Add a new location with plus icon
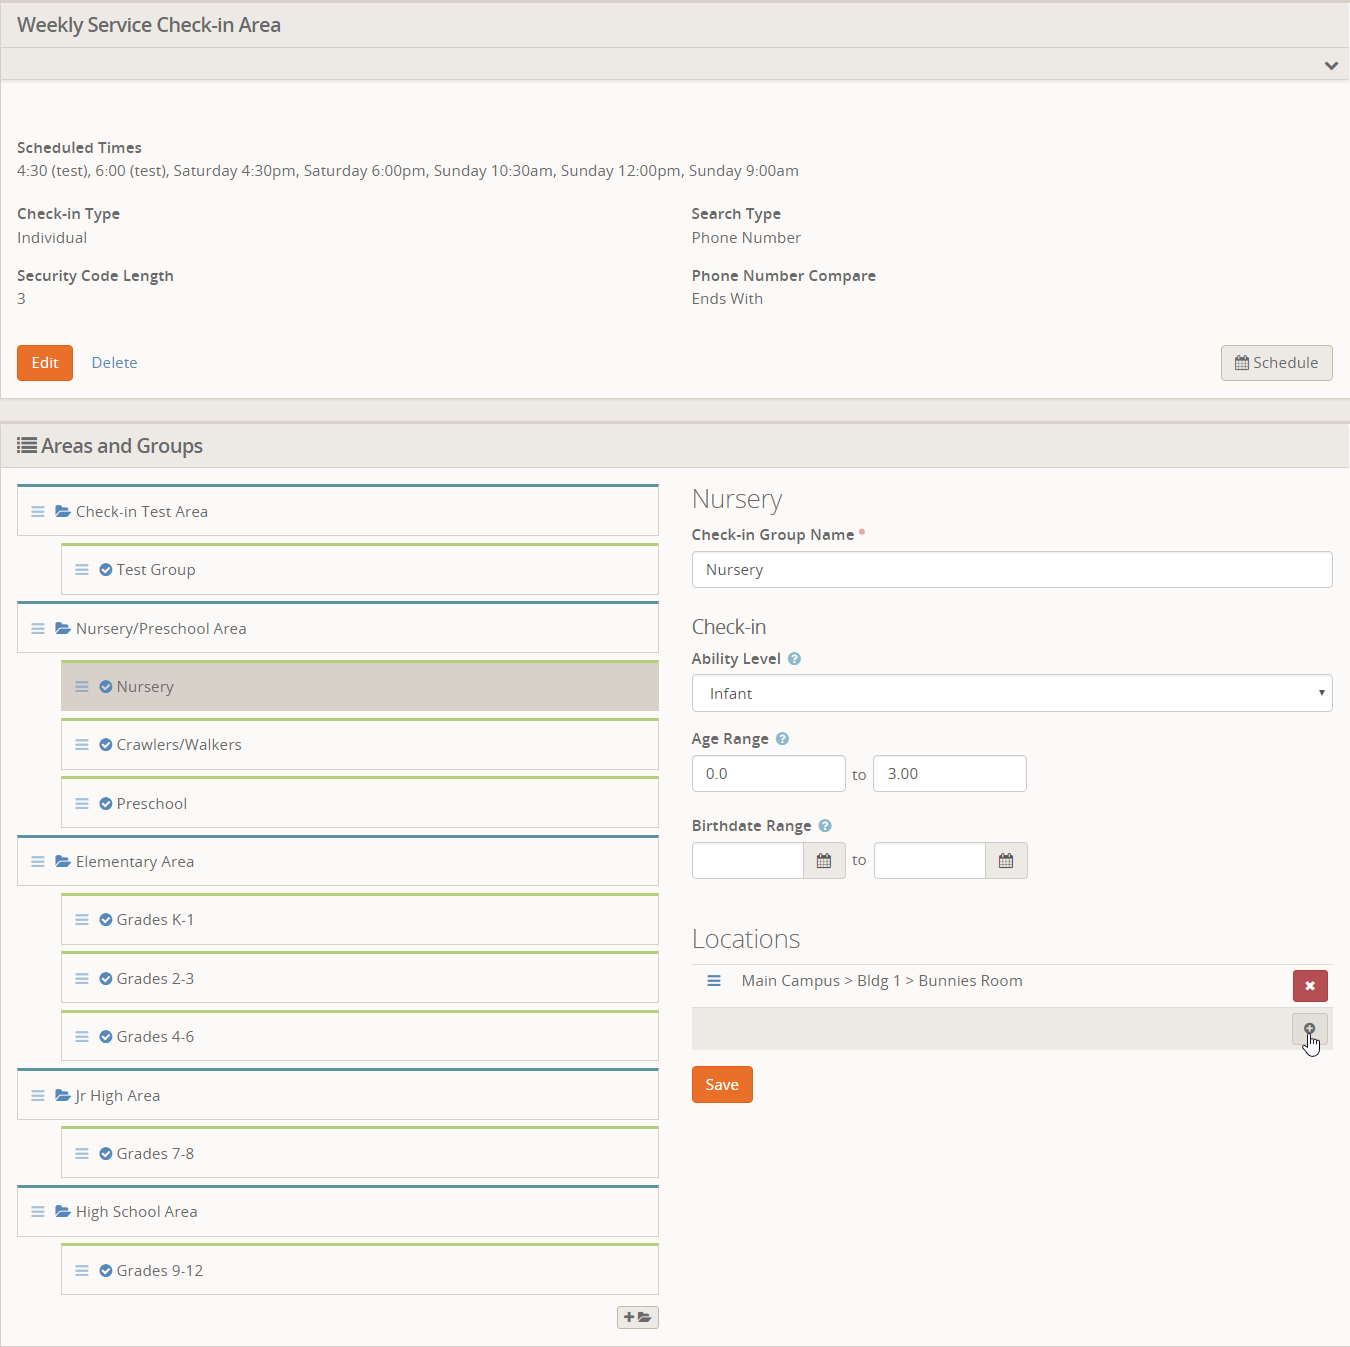This screenshot has height=1347, width=1350. (1309, 1029)
